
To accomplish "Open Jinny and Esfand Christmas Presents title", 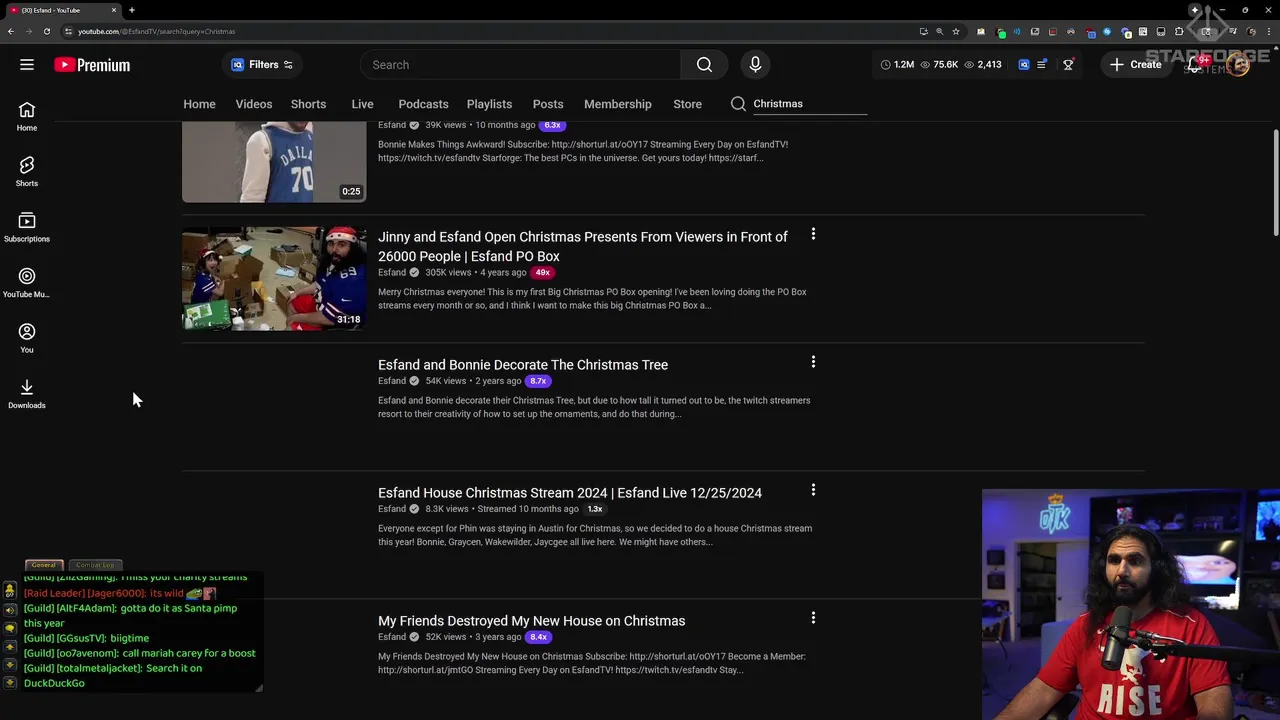I will tap(583, 246).
